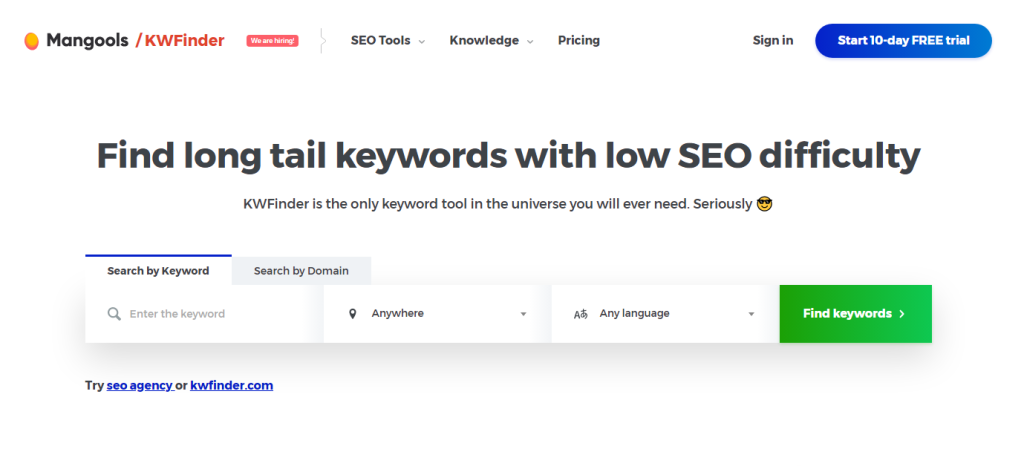The height and width of the screenshot is (466, 1024).
Task: Click the magnifying glass search icon
Action: coord(114,314)
